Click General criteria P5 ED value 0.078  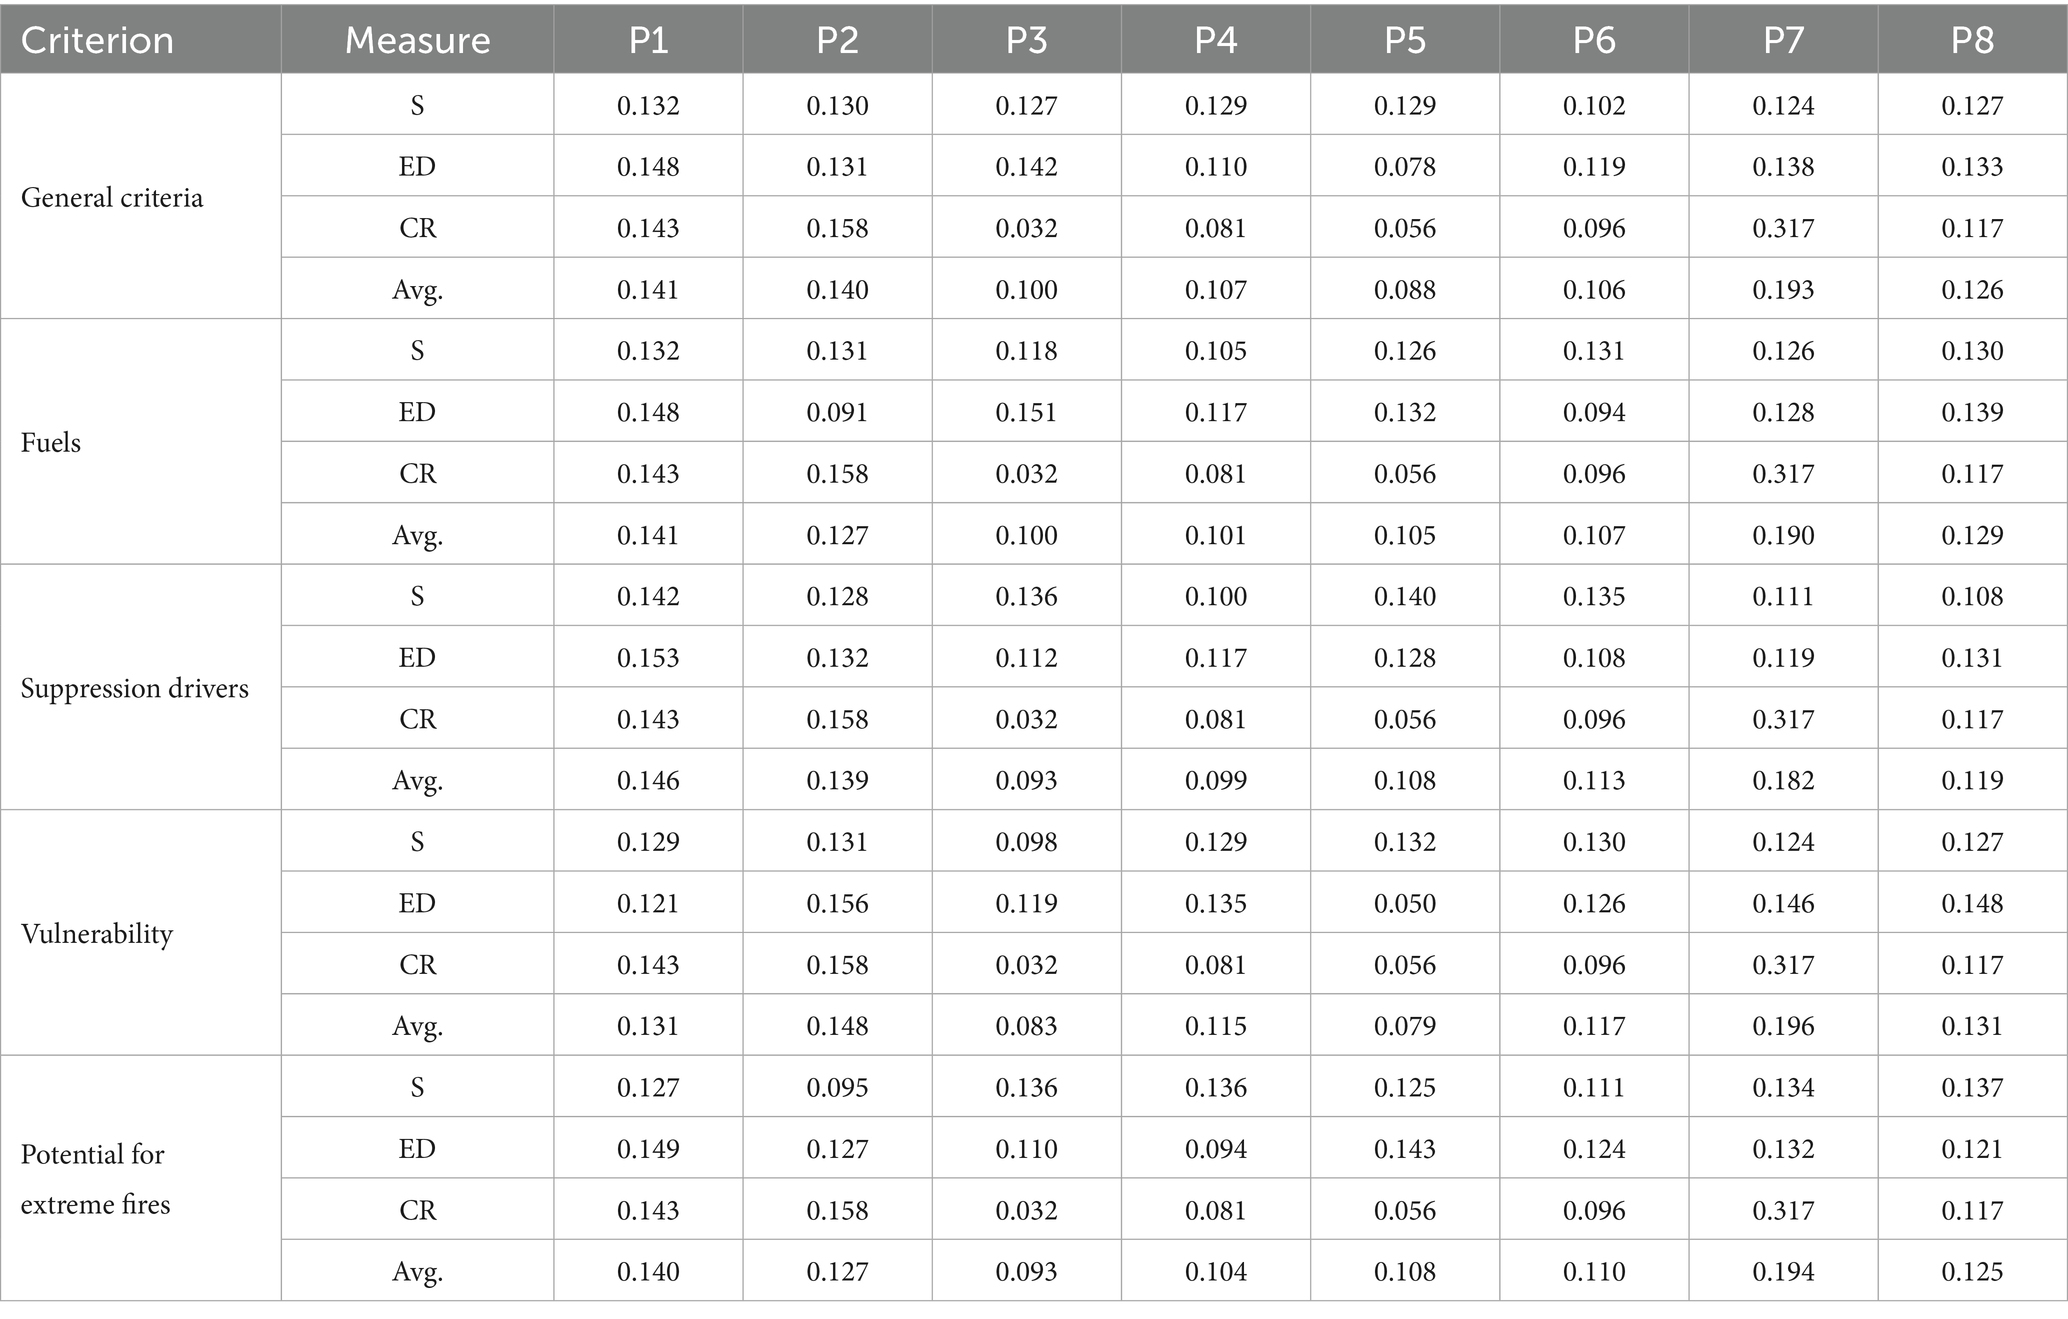tap(1405, 167)
